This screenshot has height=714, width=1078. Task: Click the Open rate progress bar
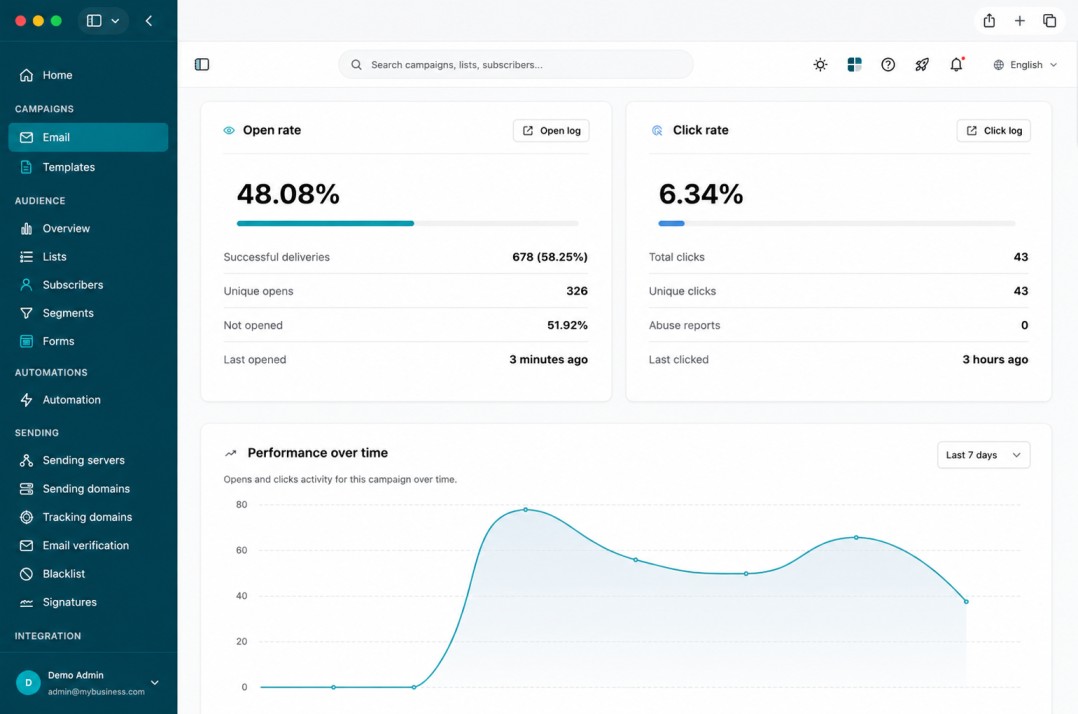pyautogui.click(x=408, y=223)
